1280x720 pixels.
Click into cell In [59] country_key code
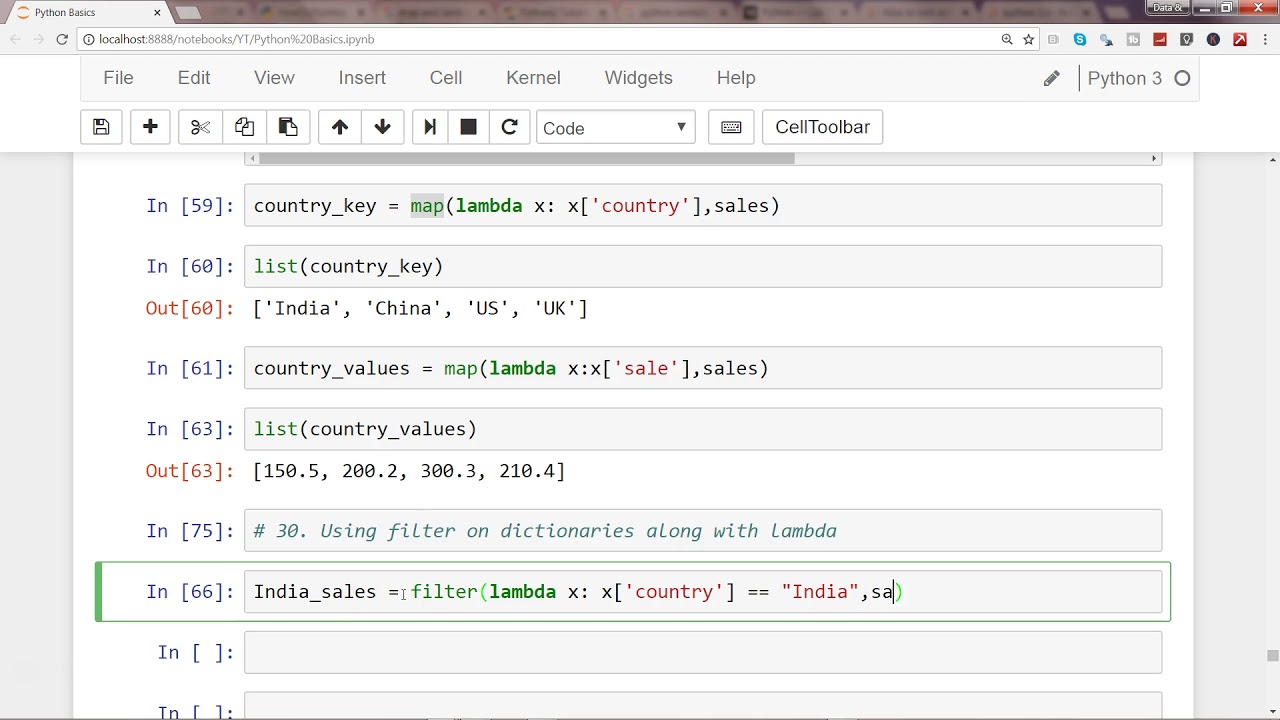pyautogui.click(x=703, y=206)
